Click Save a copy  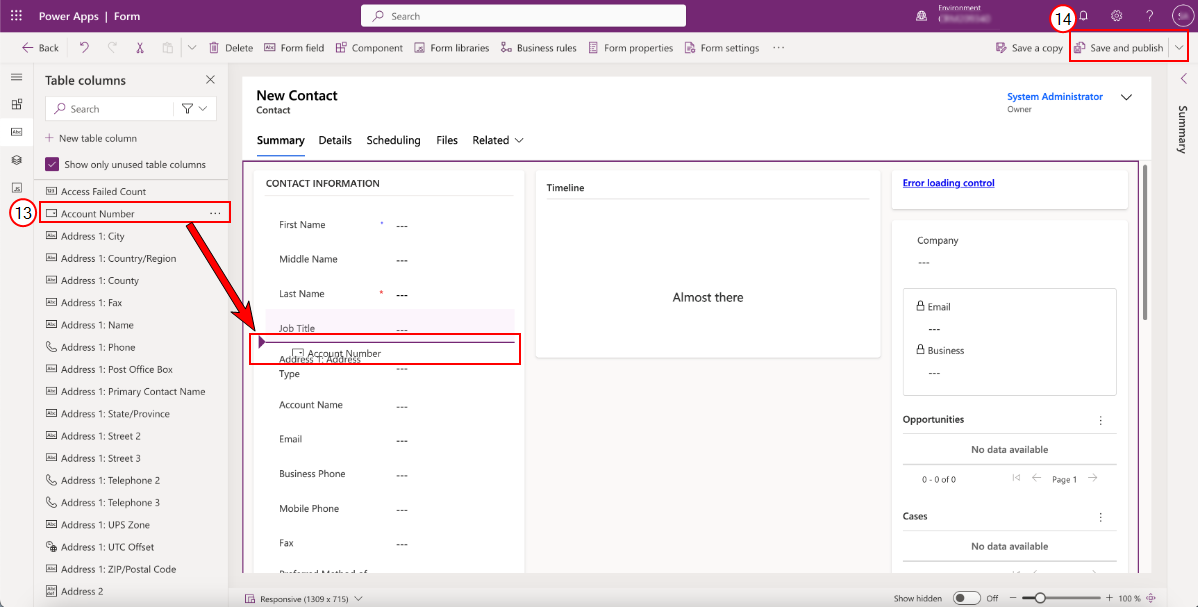tap(1029, 47)
